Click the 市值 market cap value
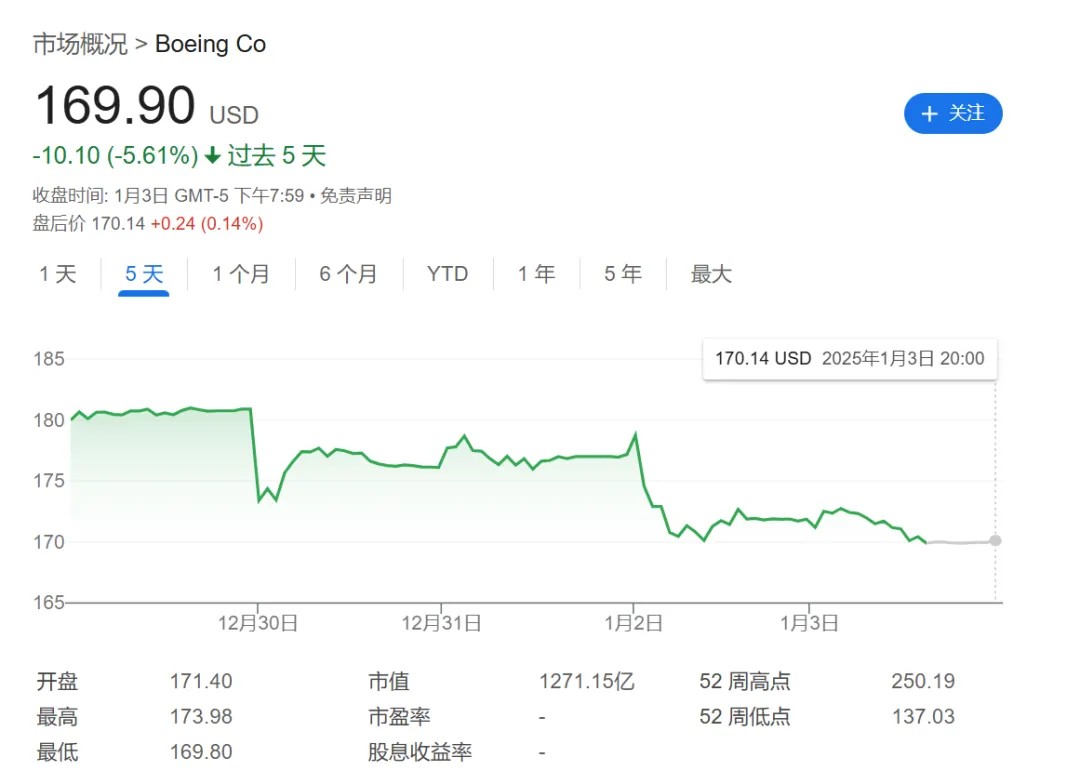This screenshot has width=1080, height=784. coord(587,681)
